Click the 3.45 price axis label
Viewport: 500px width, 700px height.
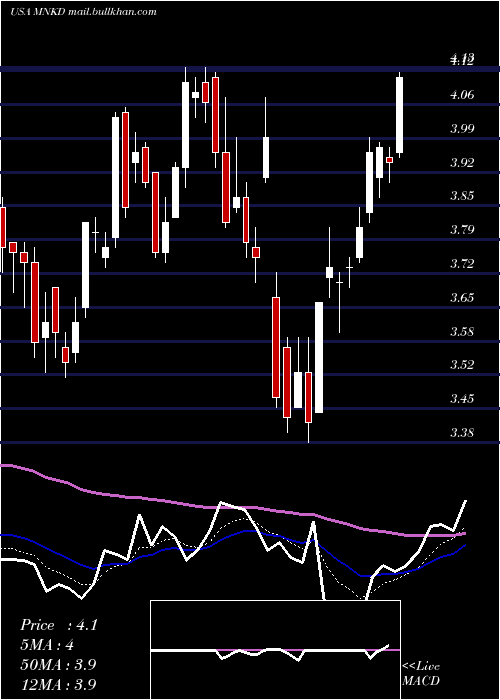click(x=462, y=399)
